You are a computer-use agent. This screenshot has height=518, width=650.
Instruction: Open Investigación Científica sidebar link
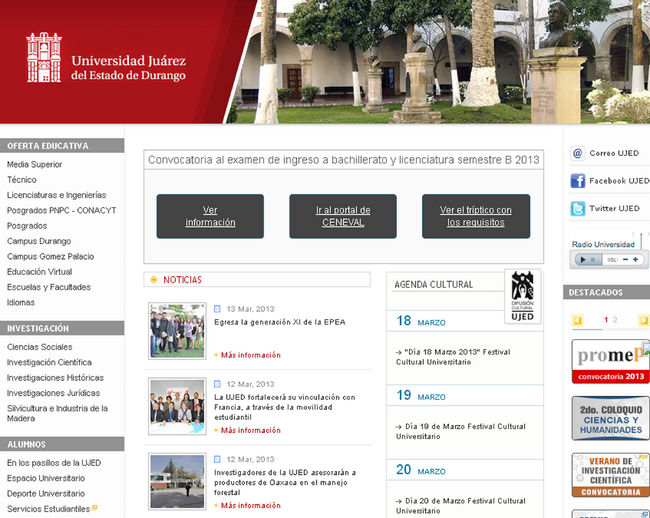point(49,362)
